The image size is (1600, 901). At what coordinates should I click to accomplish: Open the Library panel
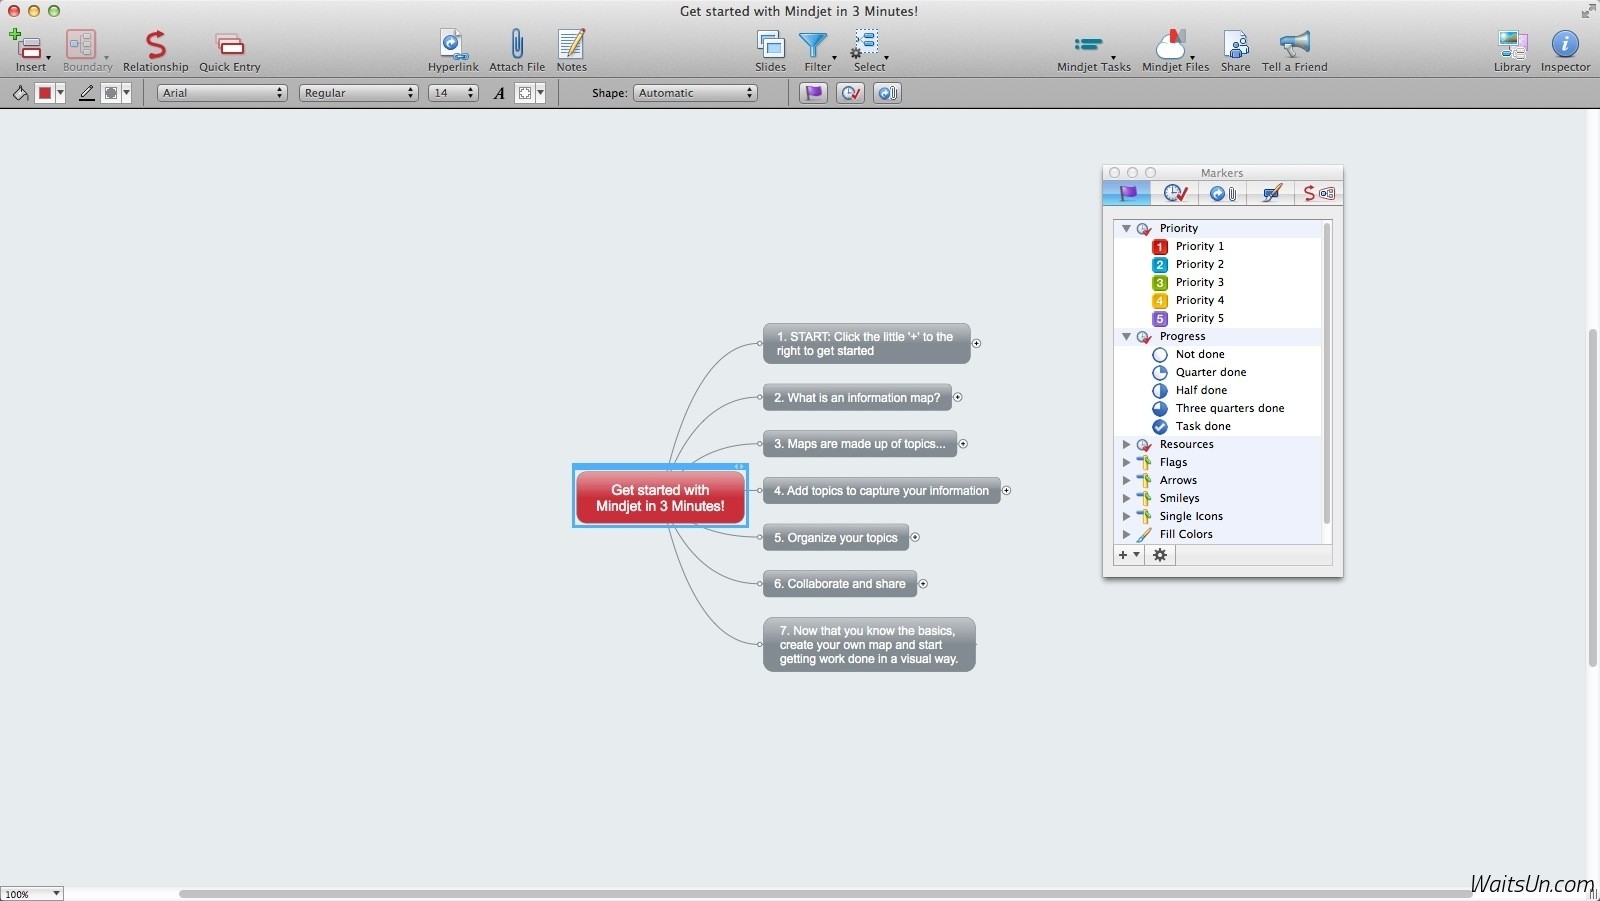1511,45
